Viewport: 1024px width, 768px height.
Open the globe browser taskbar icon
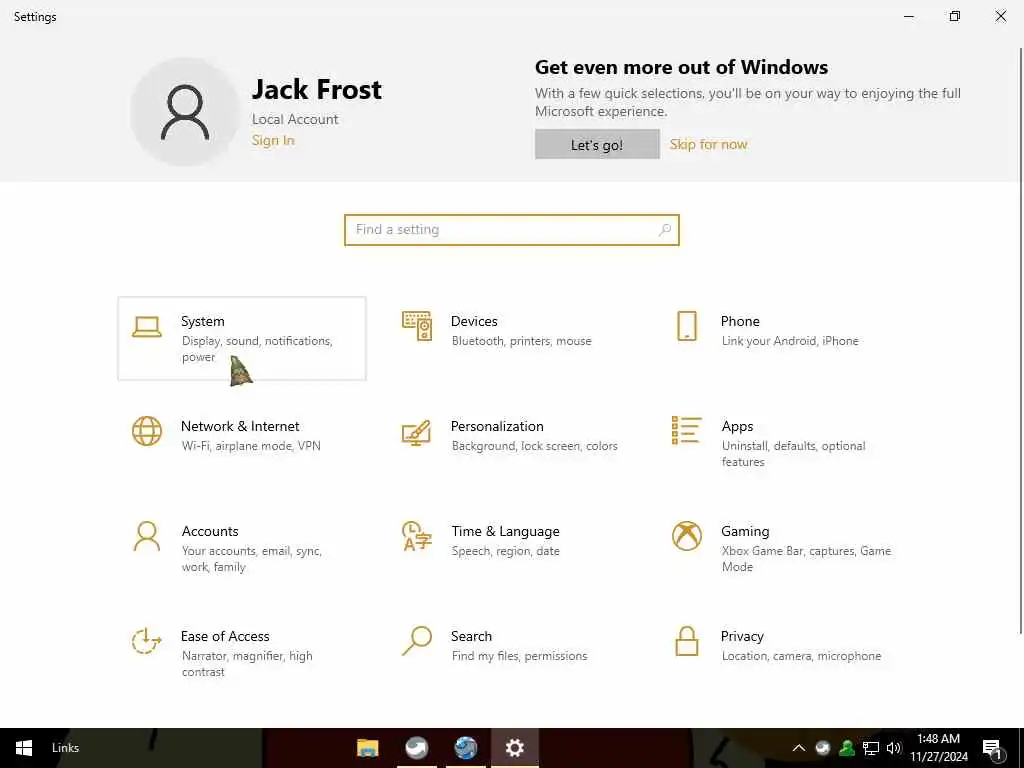point(466,748)
